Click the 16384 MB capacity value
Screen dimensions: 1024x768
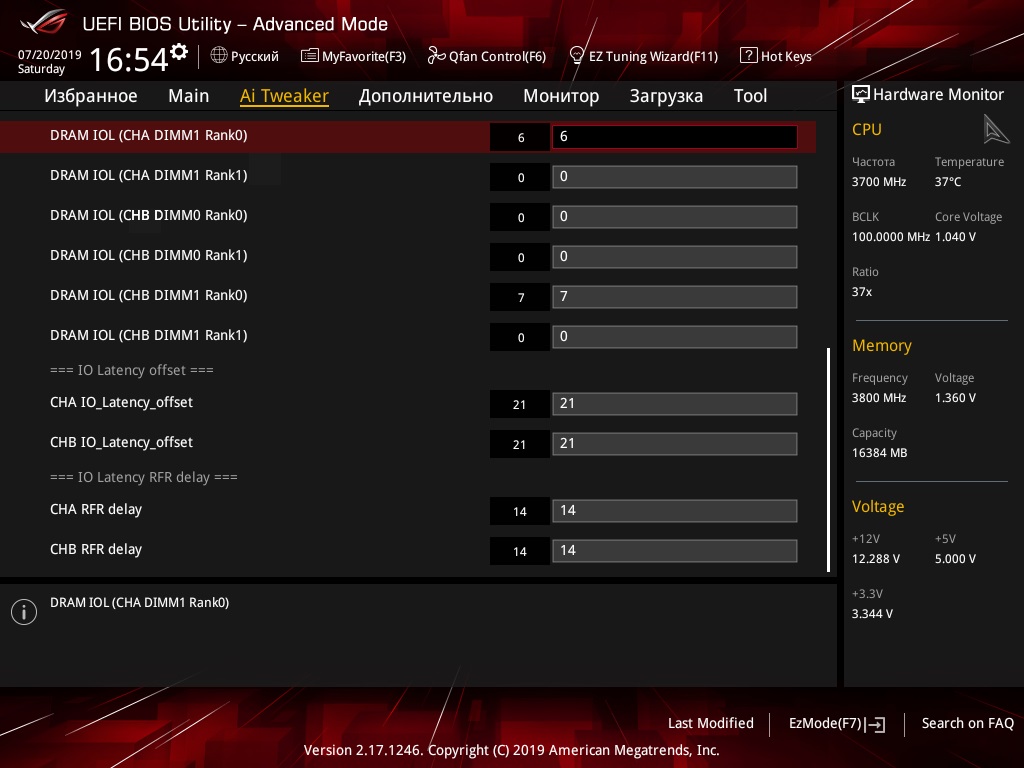coord(880,453)
